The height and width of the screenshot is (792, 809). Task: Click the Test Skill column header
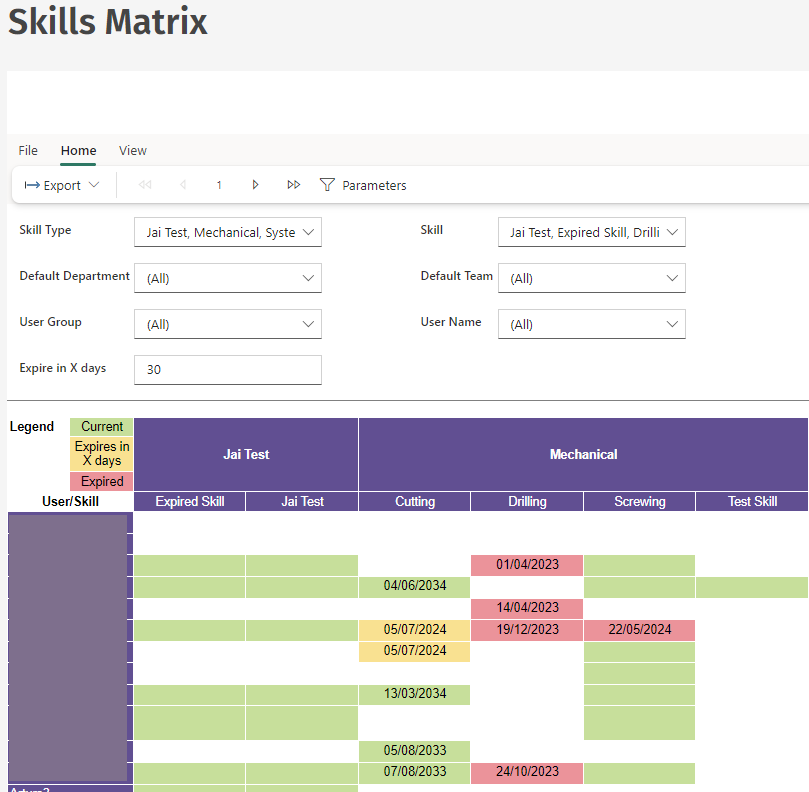point(752,502)
